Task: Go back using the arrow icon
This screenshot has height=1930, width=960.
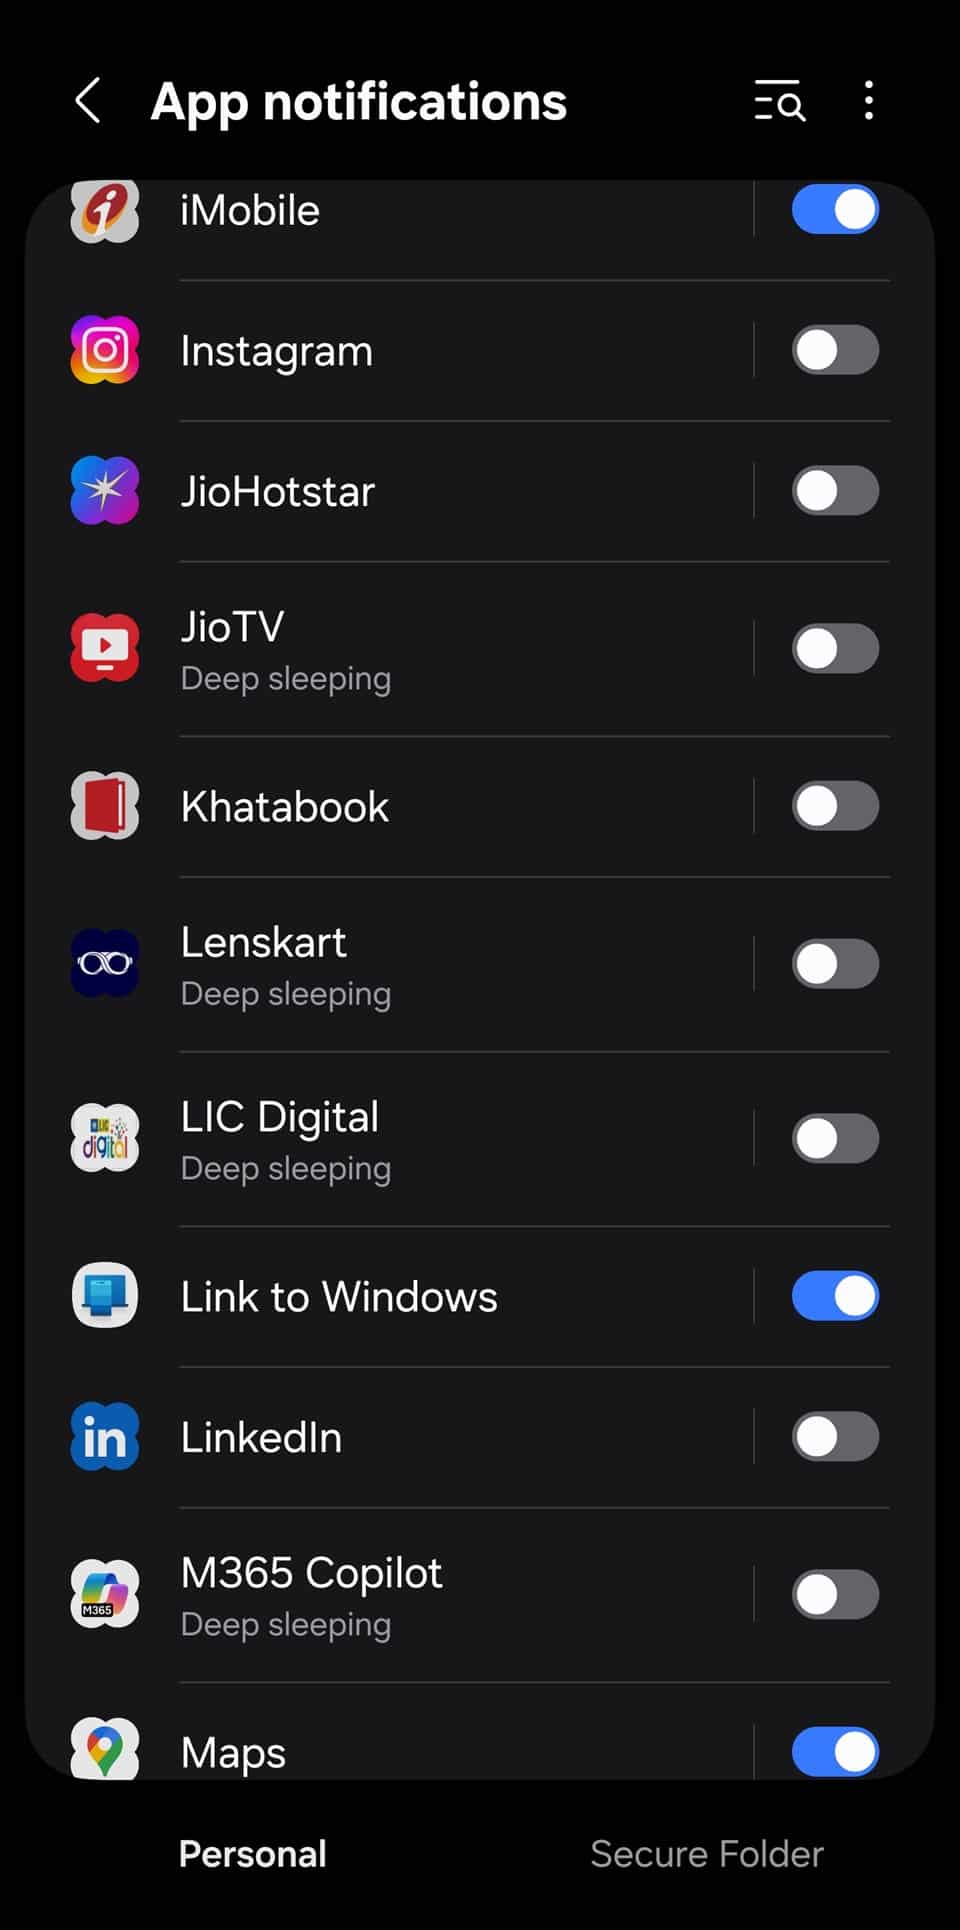Action: click(x=88, y=101)
